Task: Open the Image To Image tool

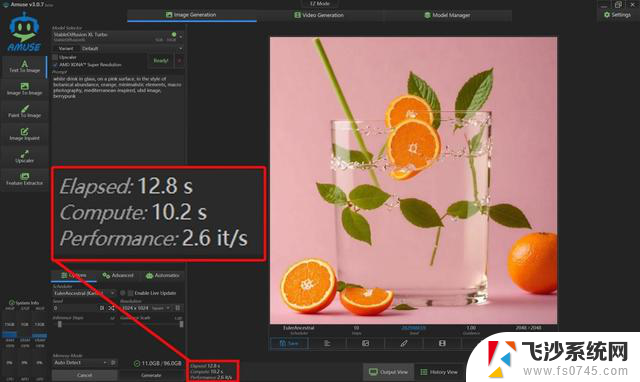Action: pos(24,89)
